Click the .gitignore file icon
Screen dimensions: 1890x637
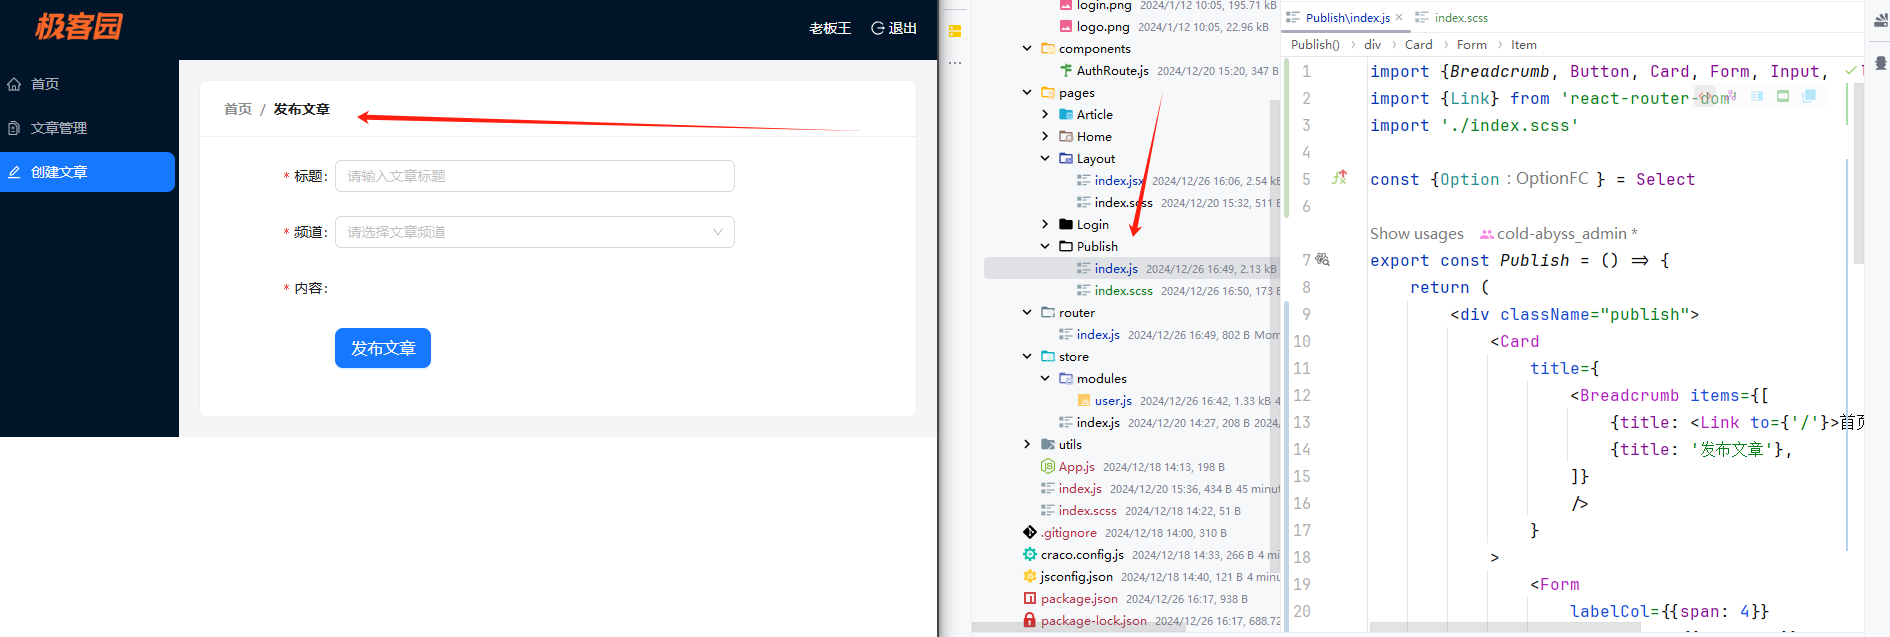pos(1030,533)
